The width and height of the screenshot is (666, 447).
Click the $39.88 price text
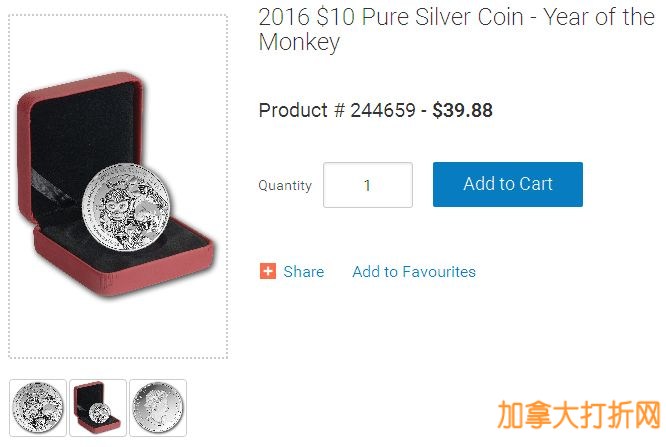(463, 110)
